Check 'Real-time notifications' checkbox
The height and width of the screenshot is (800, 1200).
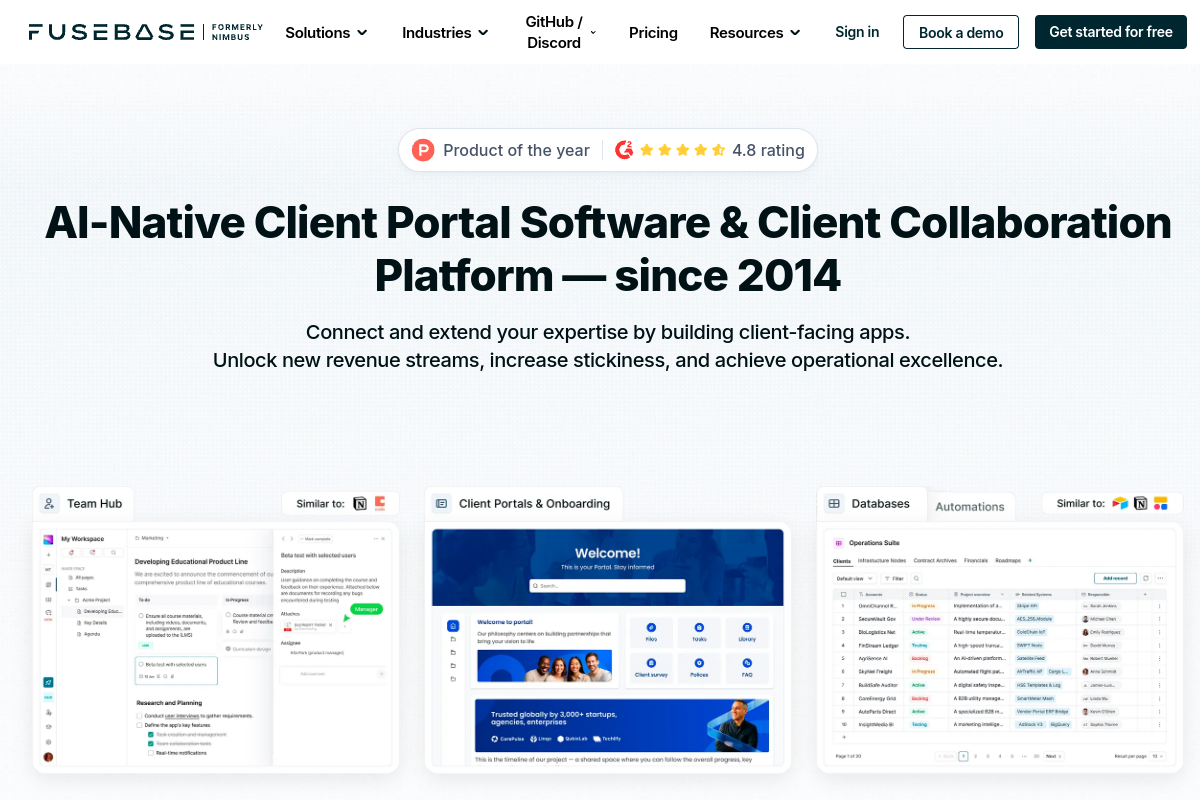coord(150,753)
